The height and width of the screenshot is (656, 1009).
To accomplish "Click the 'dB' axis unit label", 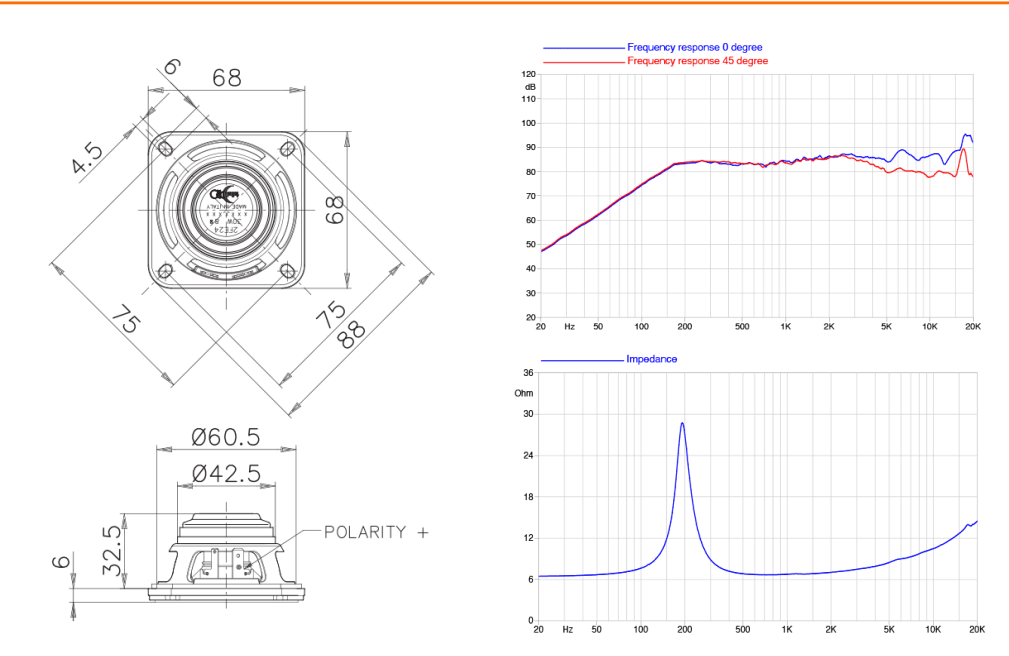I will coord(530,86).
